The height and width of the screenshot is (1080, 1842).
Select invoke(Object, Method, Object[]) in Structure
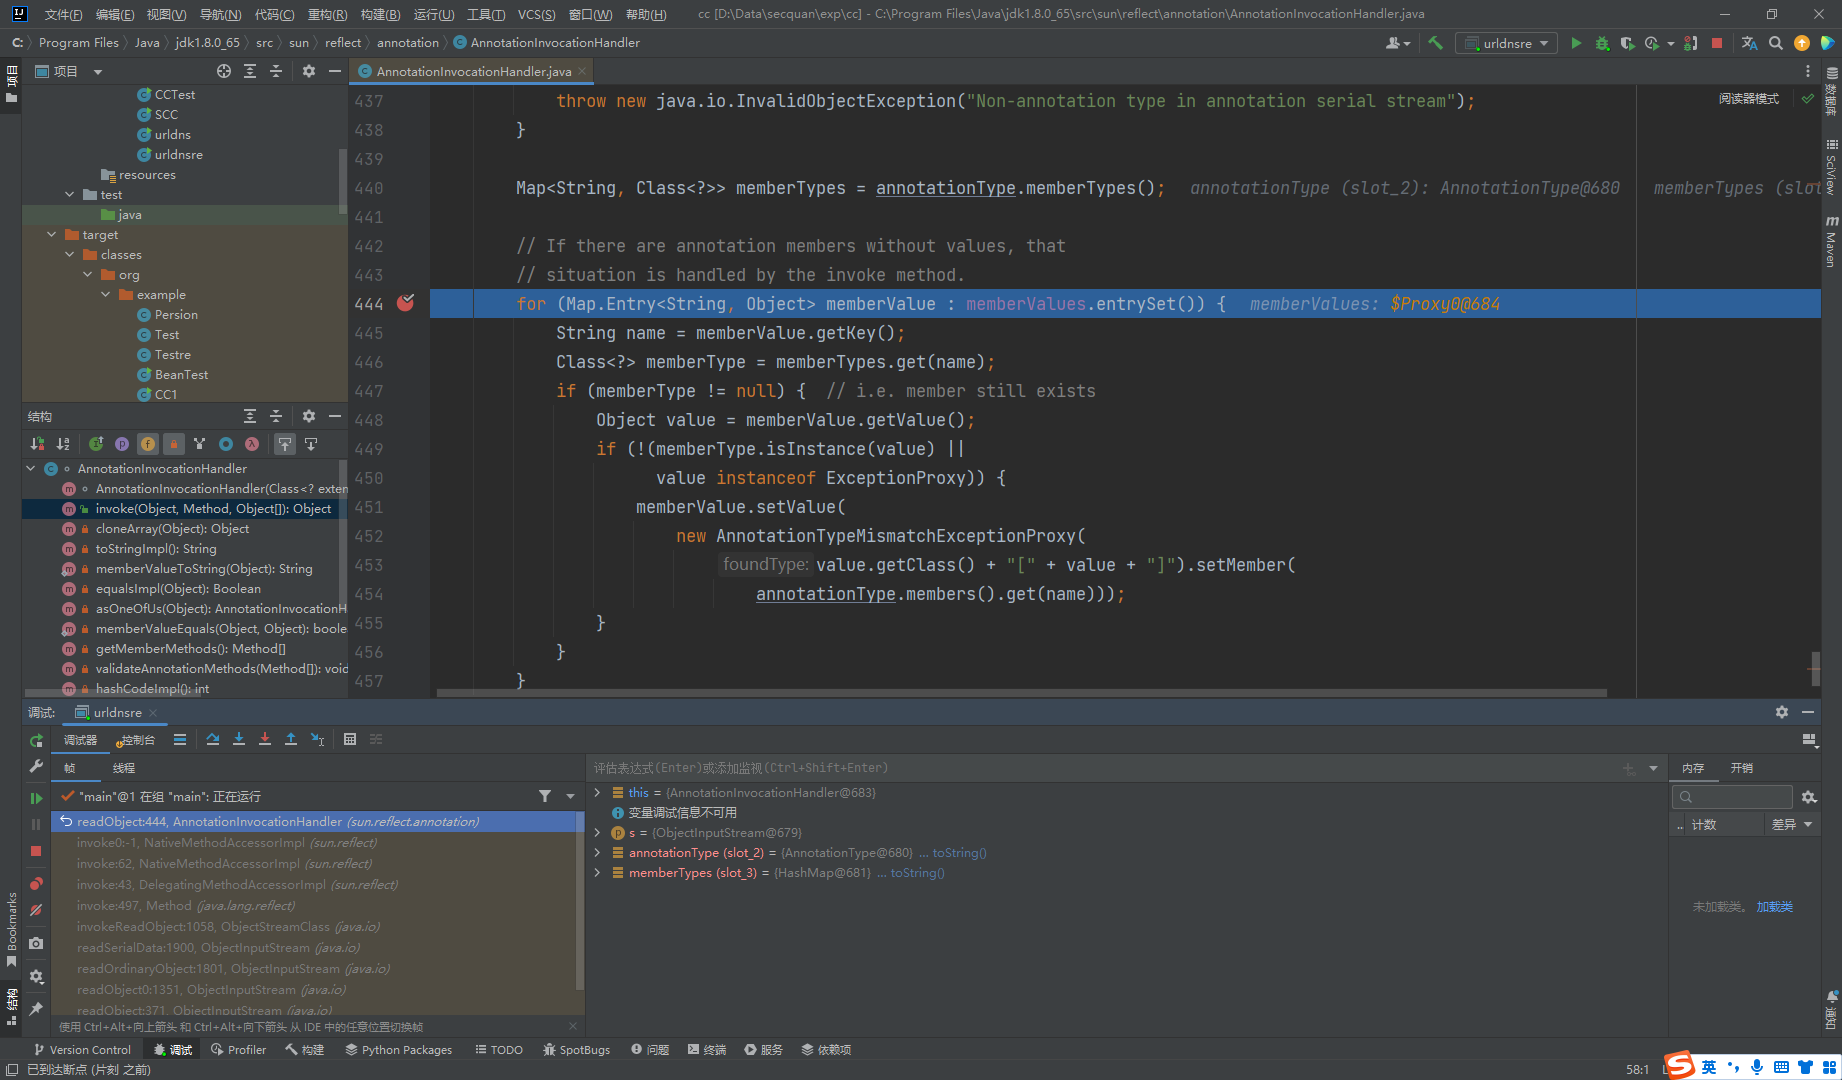(184, 508)
